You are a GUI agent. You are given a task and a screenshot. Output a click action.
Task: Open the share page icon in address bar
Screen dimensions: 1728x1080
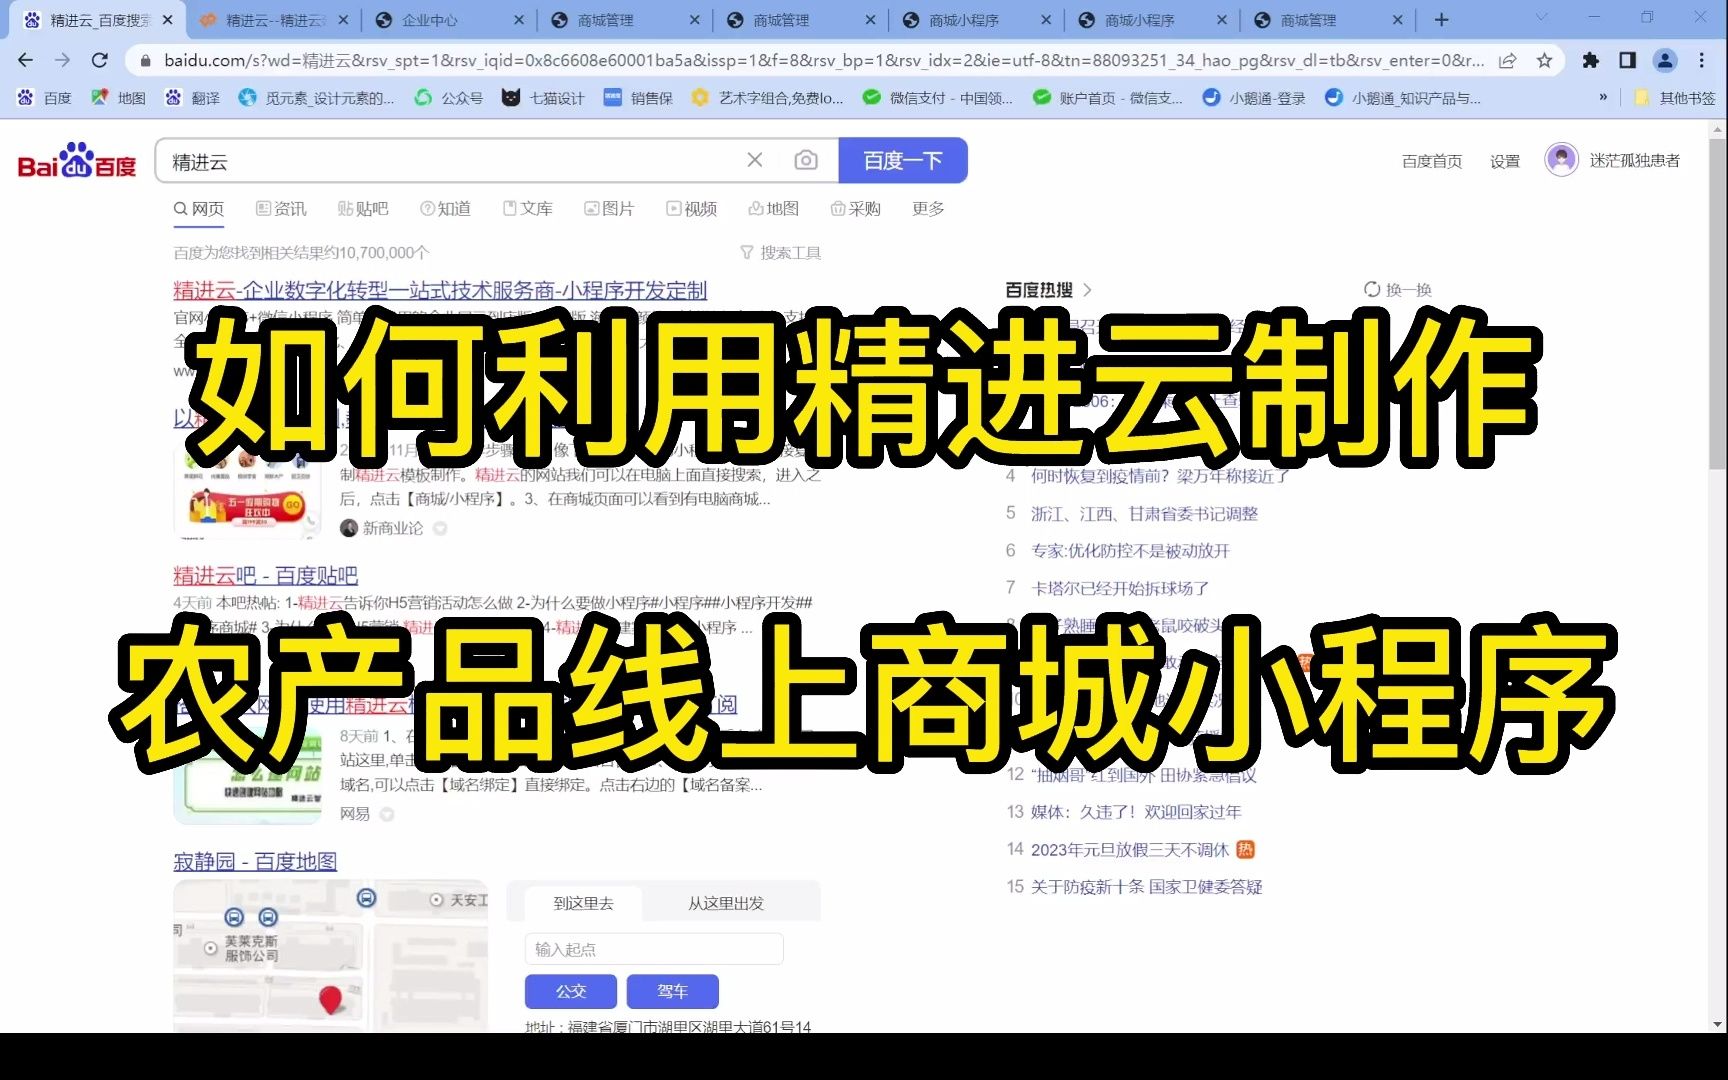coord(1507,60)
